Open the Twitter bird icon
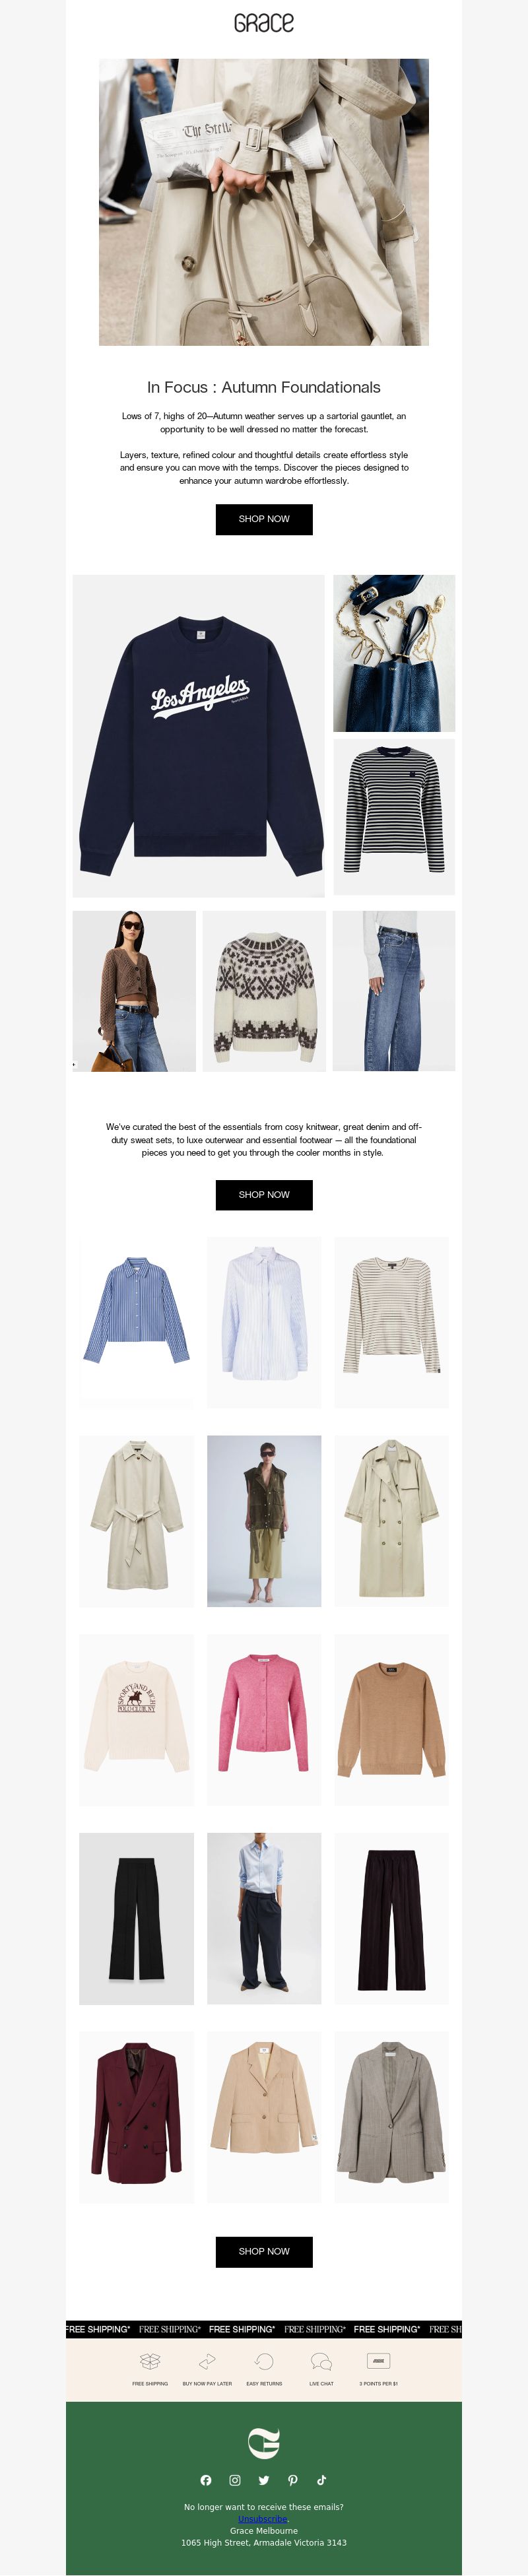 264,2480
